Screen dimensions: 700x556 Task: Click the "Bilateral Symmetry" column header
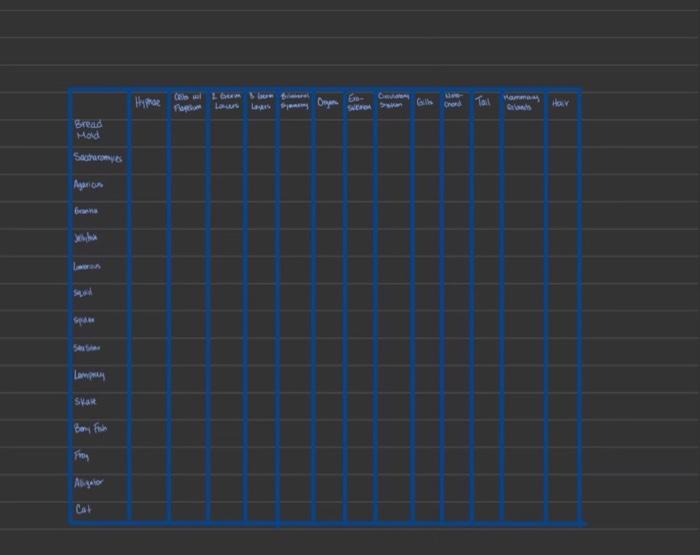(295, 101)
